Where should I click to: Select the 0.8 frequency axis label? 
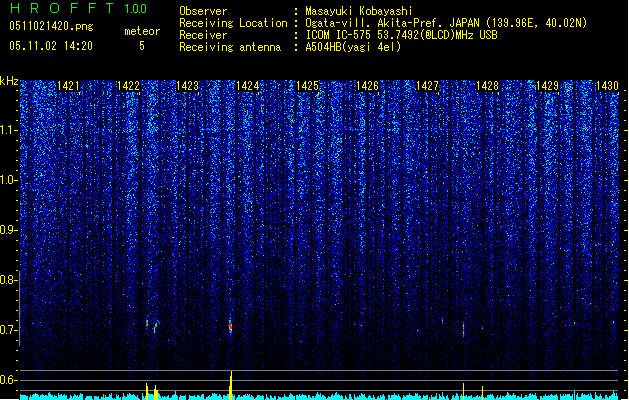pos(8,280)
